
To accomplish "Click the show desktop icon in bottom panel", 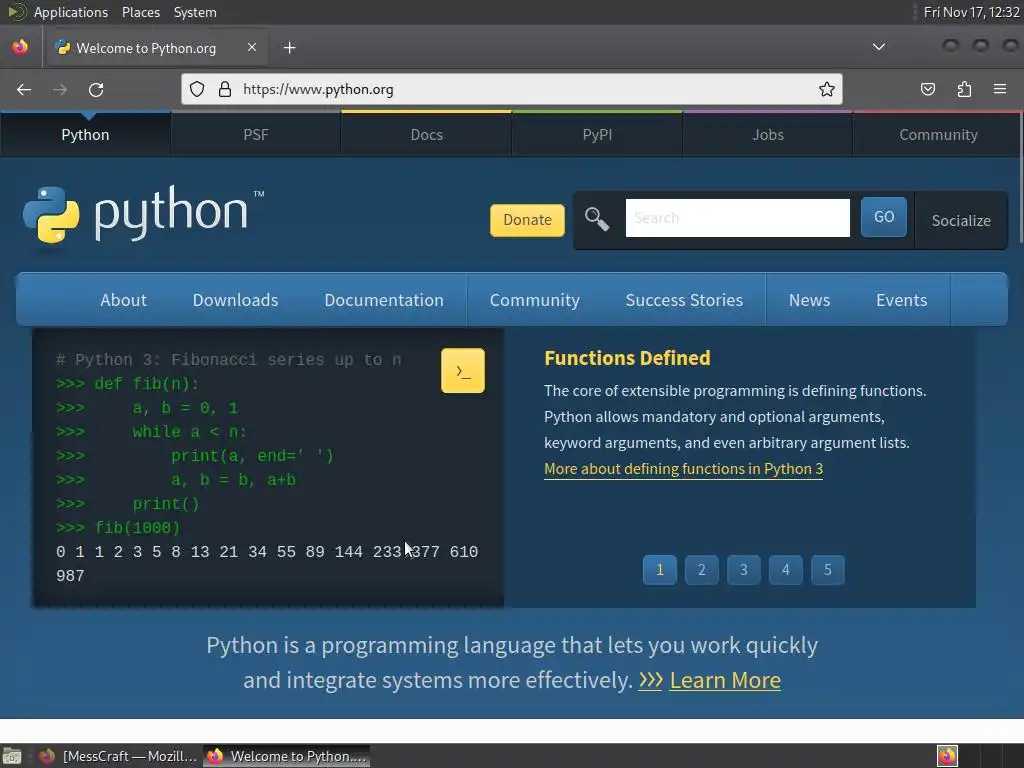I will (x=12, y=756).
